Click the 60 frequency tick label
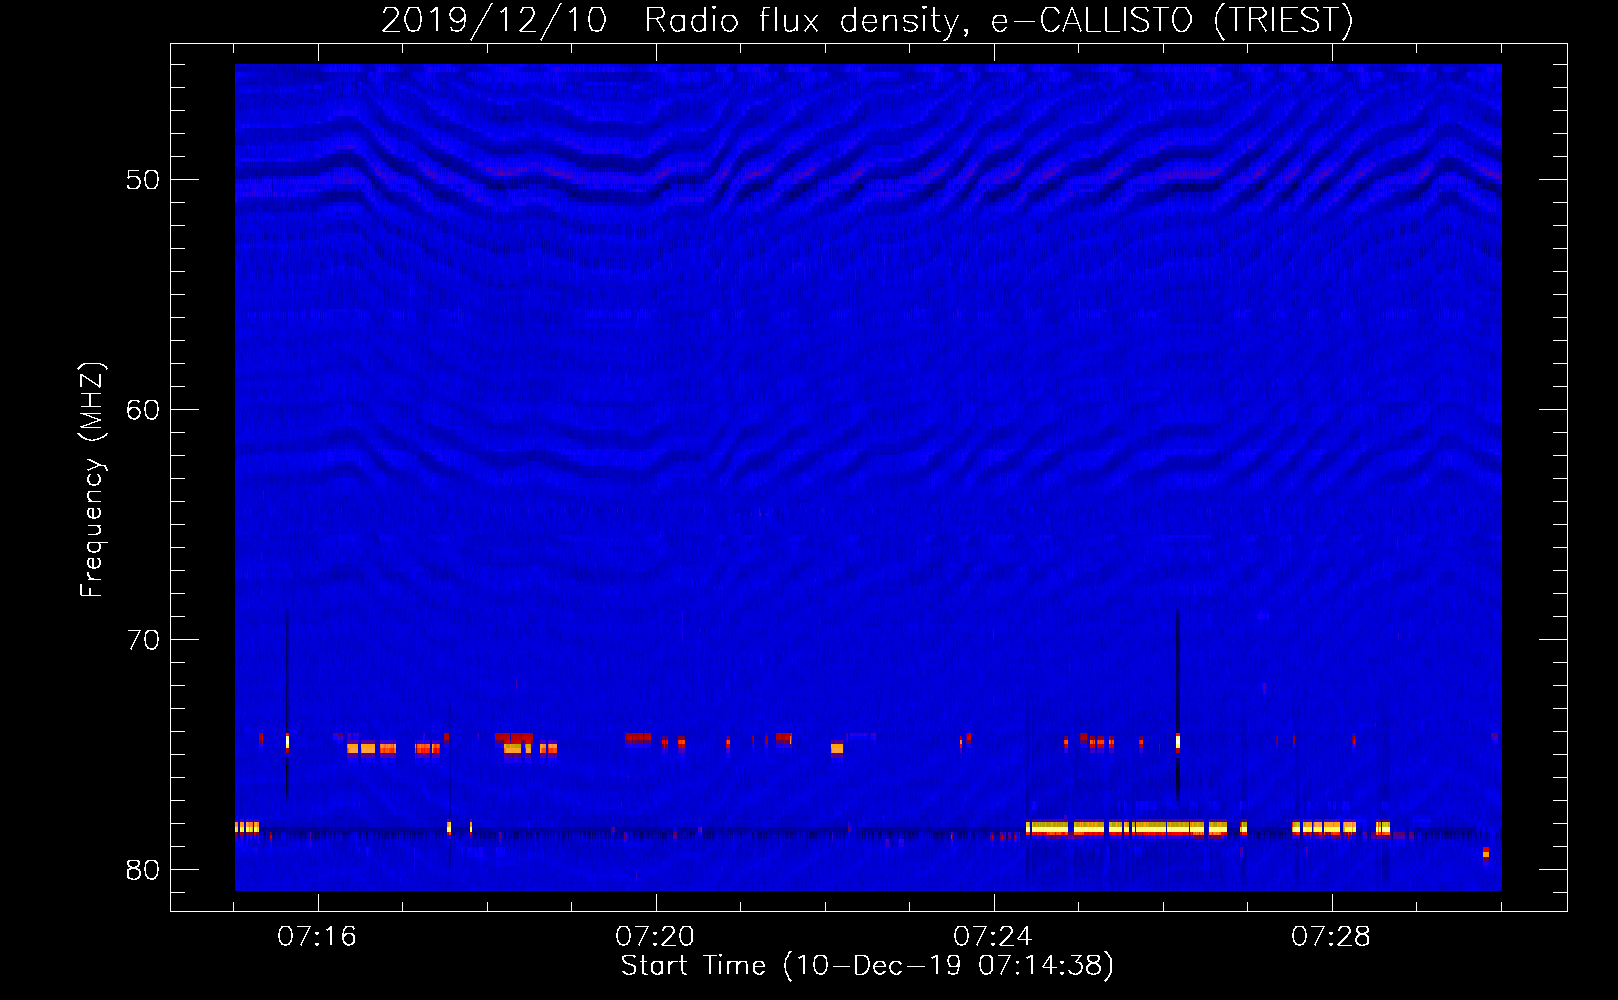The height and width of the screenshot is (1000, 1618). [143, 410]
